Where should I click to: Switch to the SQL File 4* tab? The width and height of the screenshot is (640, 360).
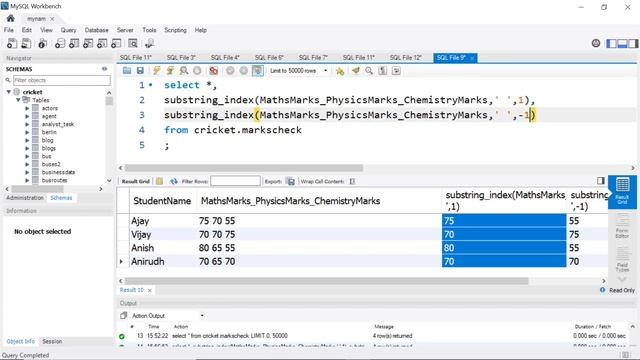coord(225,58)
